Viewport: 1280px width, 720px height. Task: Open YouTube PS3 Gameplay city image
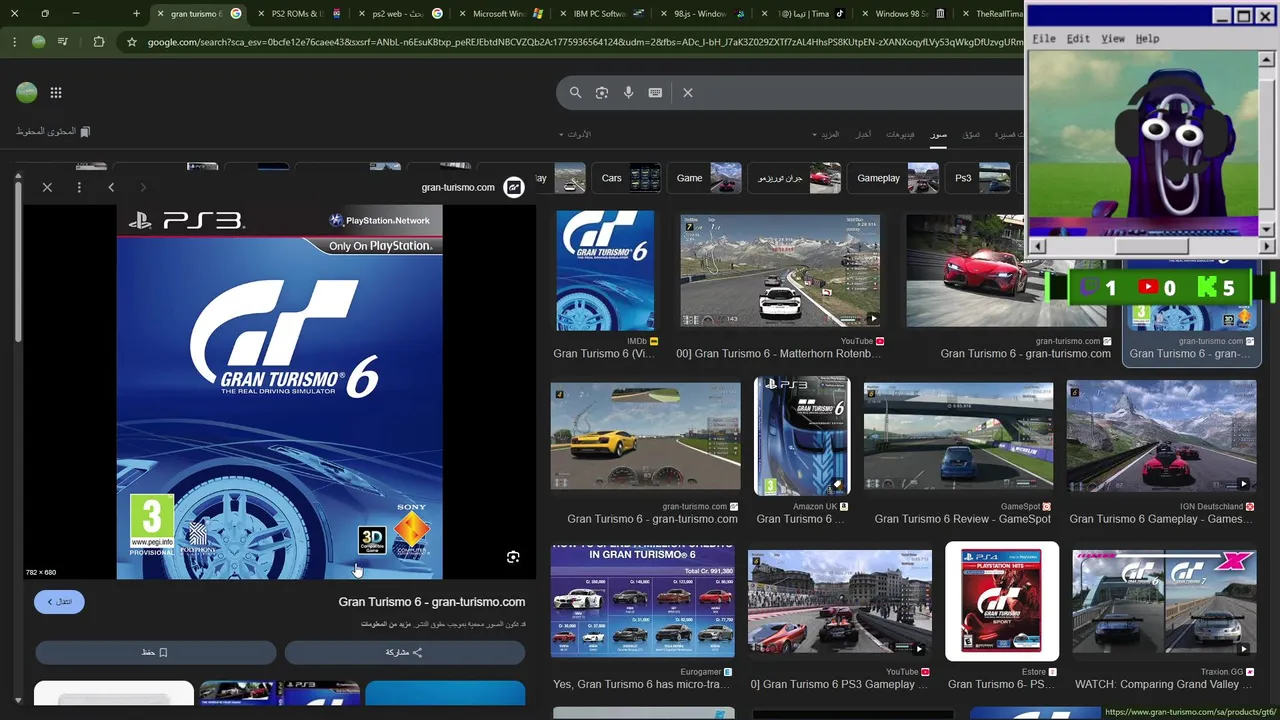click(x=839, y=602)
